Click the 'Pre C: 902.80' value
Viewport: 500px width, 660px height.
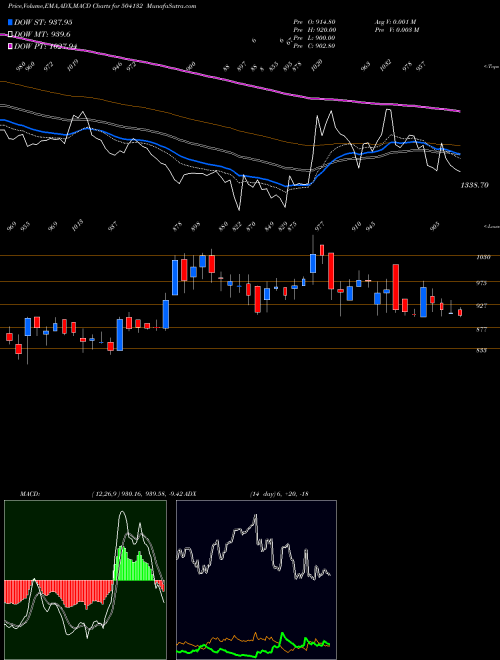click(314, 46)
